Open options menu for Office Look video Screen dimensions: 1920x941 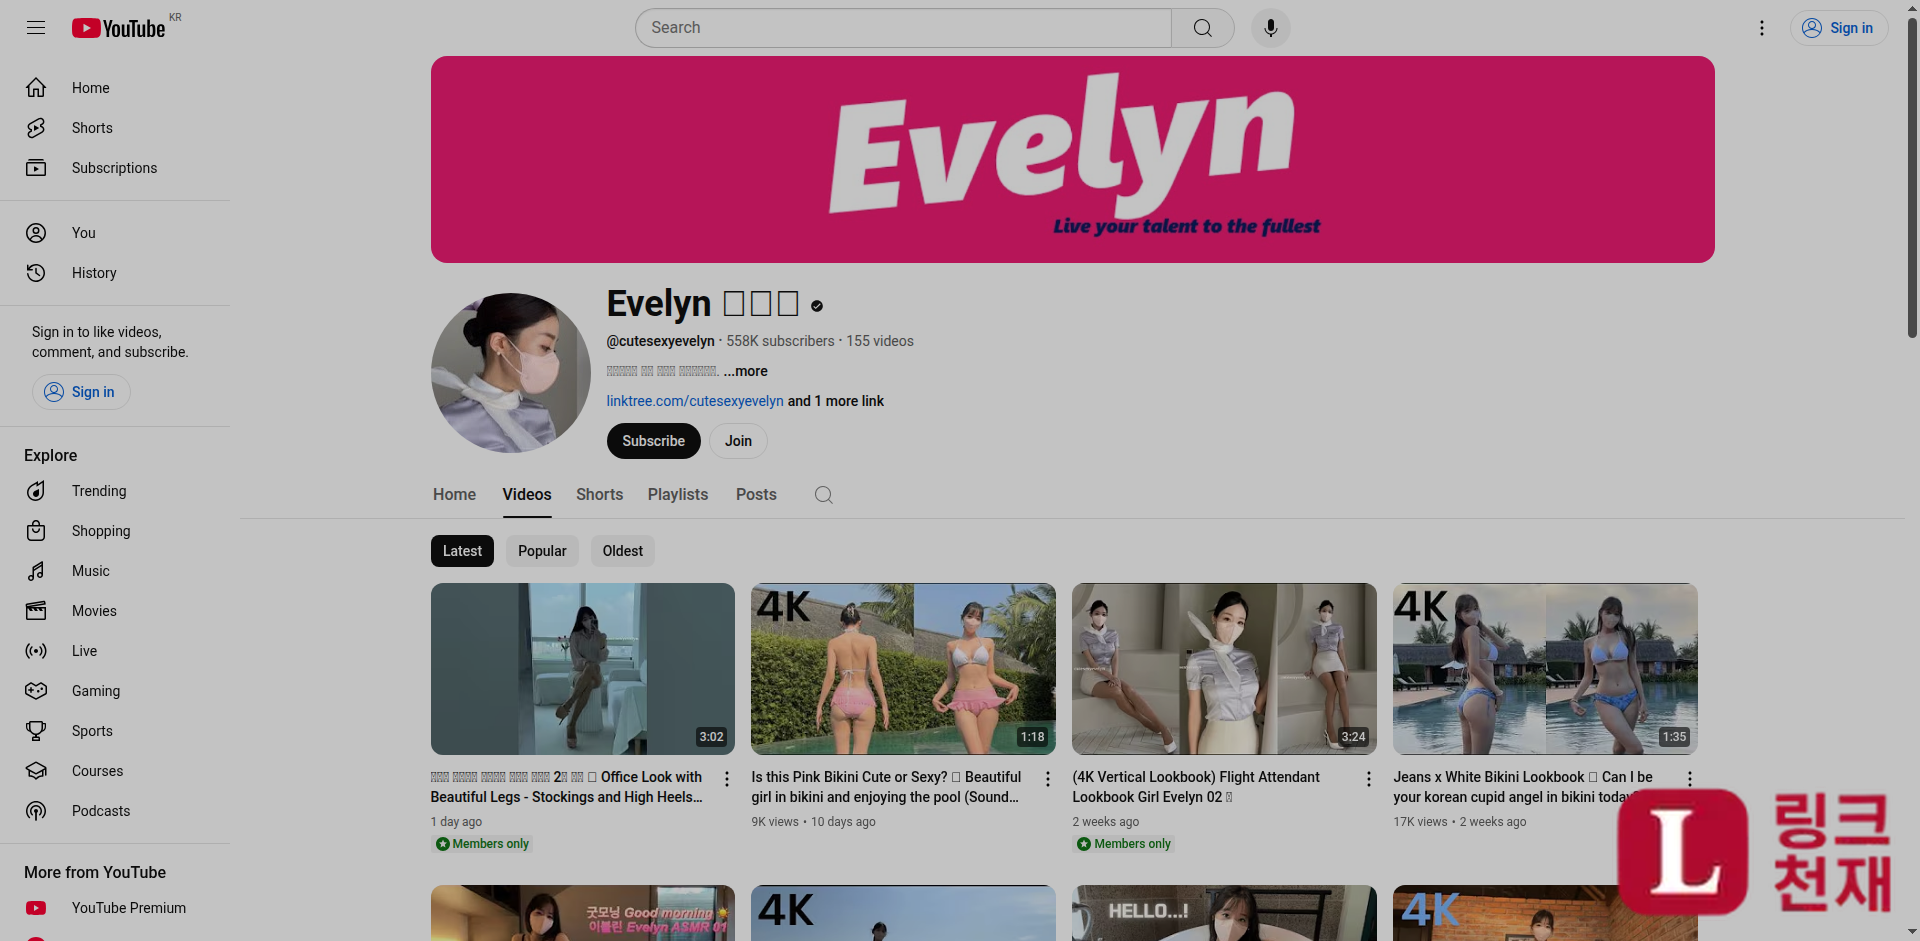727,779
